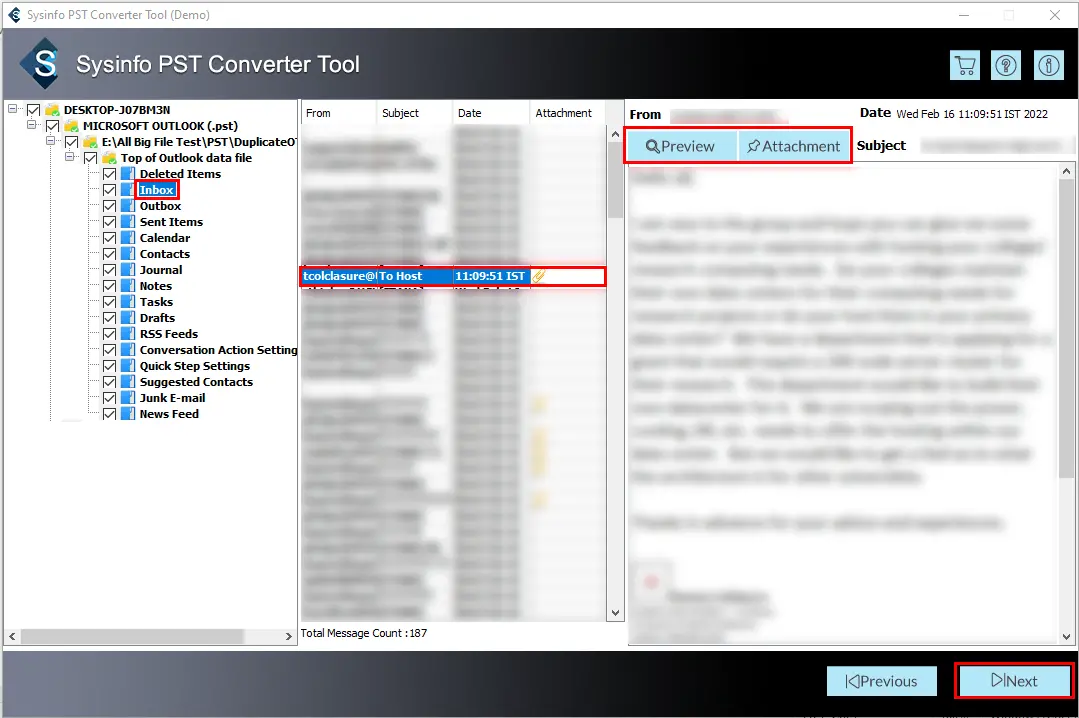Screen dimensions: 1079x718
Task: Open the help question mark icon
Action: (1006, 65)
